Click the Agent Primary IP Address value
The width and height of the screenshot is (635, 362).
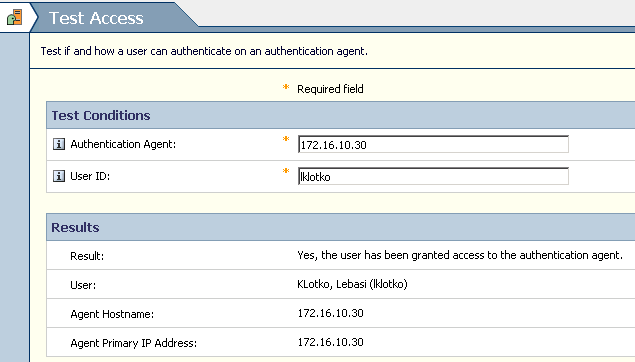[330, 342]
